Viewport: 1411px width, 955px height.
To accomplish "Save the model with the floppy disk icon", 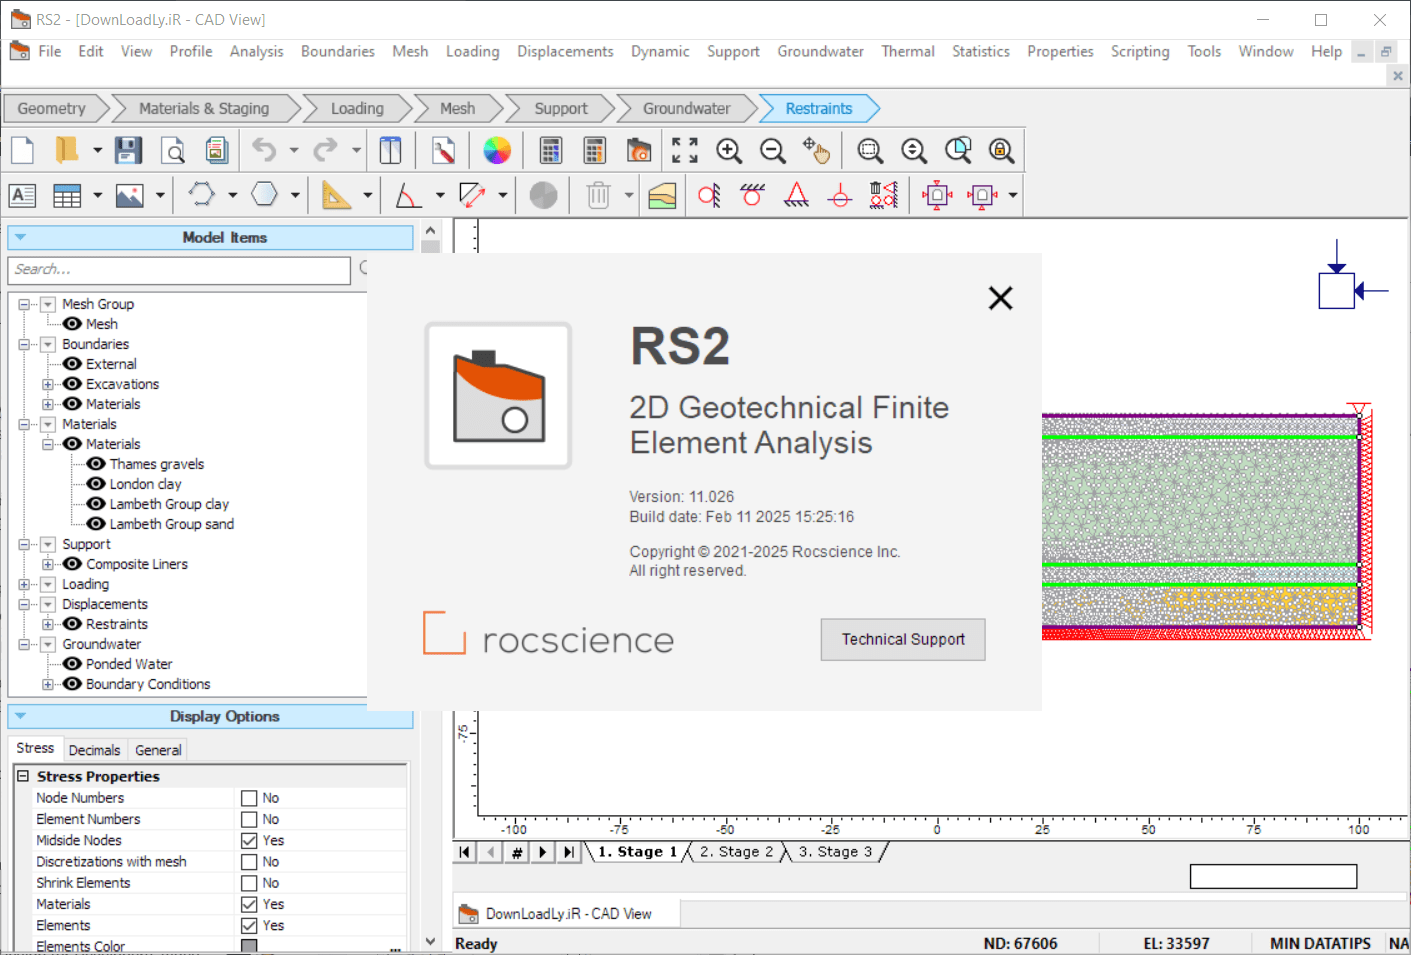I will [x=128, y=150].
